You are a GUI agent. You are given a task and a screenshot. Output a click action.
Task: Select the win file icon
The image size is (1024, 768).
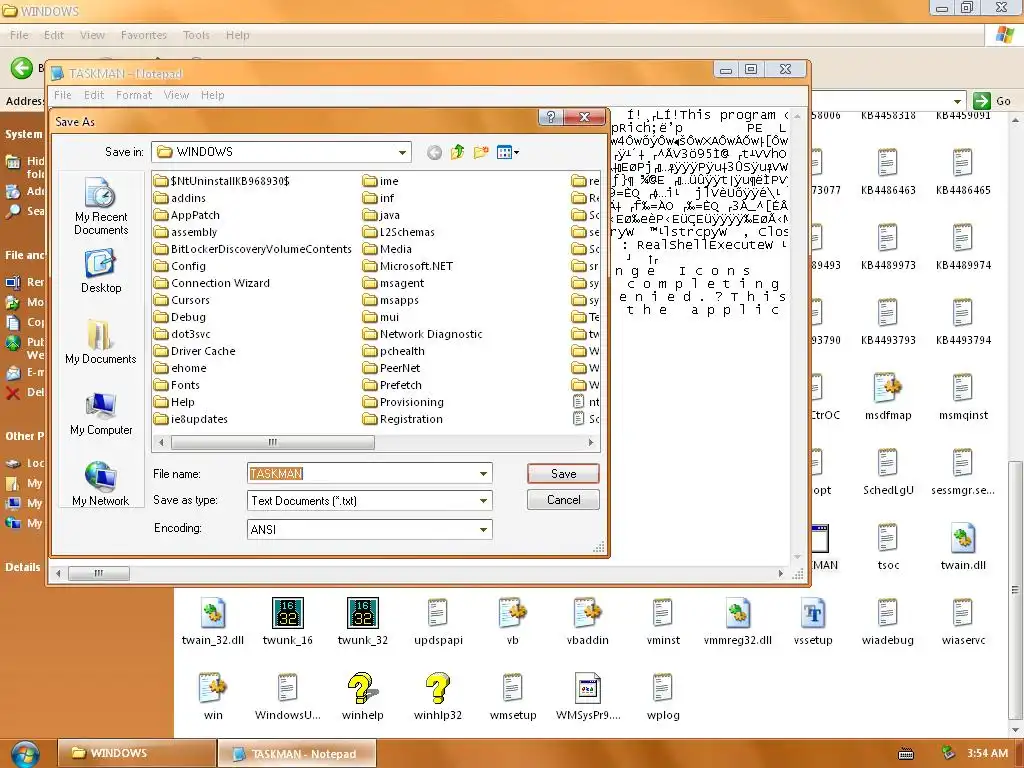[213, 697]
